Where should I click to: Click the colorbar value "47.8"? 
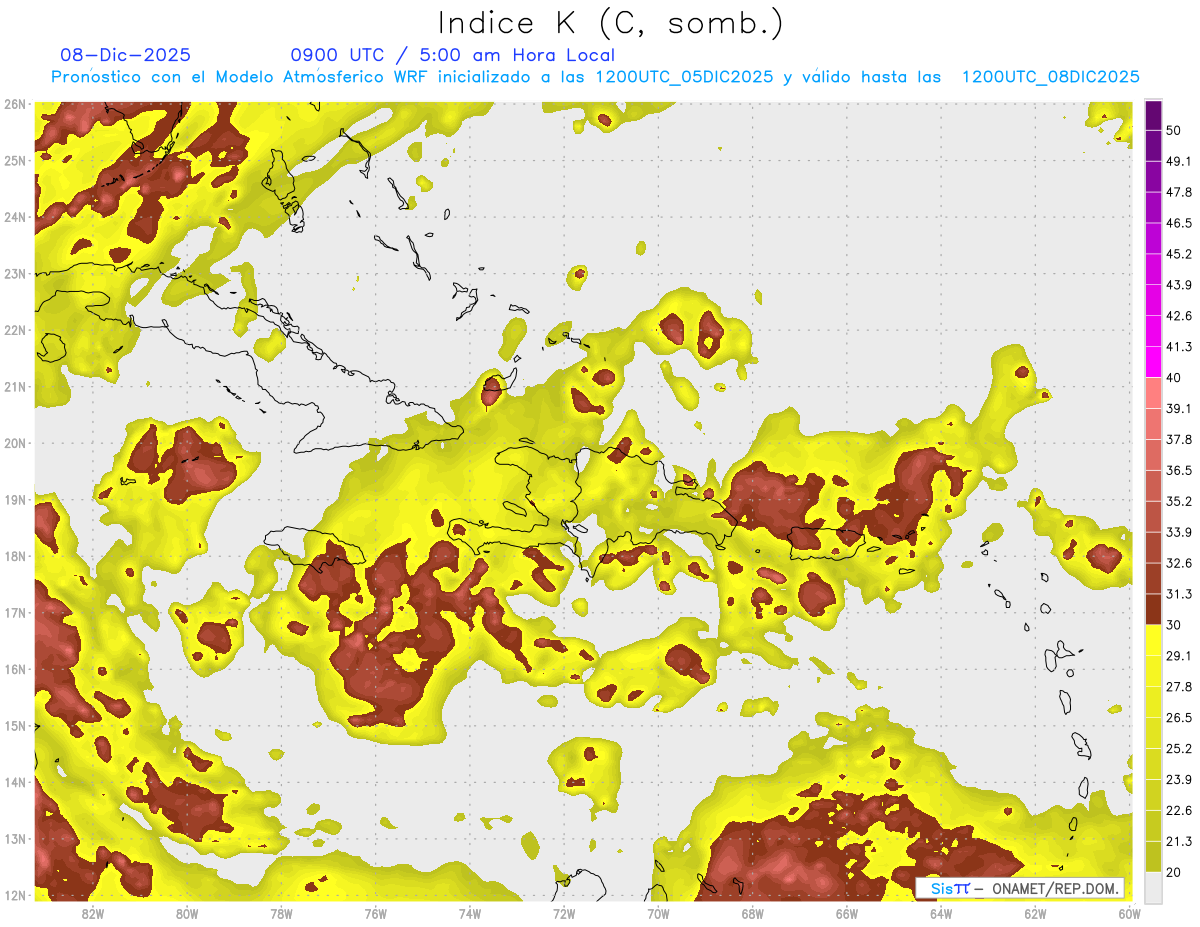1178,192
